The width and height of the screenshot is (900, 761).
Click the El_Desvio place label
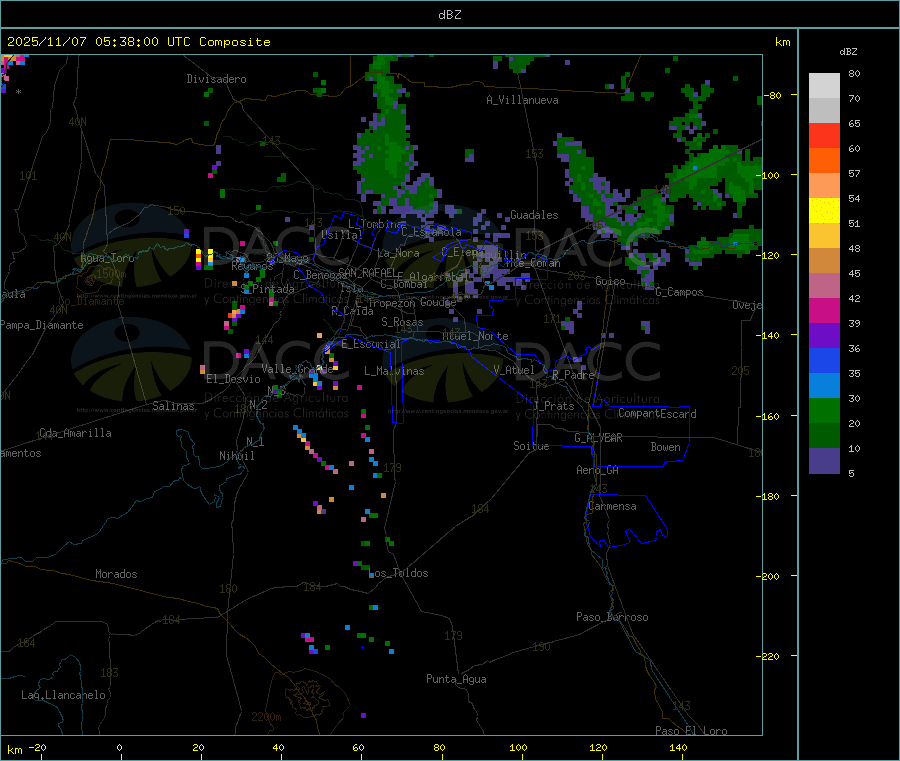click(x=234, y=379)
